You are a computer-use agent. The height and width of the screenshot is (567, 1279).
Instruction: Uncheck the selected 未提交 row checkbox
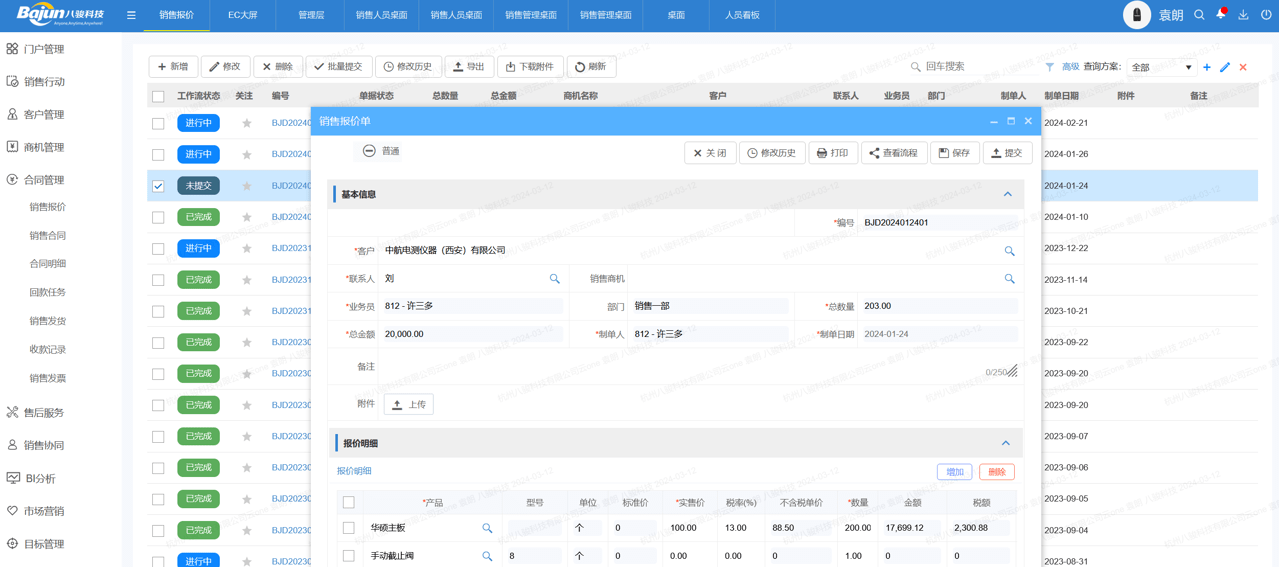click(x=158, y=186)
